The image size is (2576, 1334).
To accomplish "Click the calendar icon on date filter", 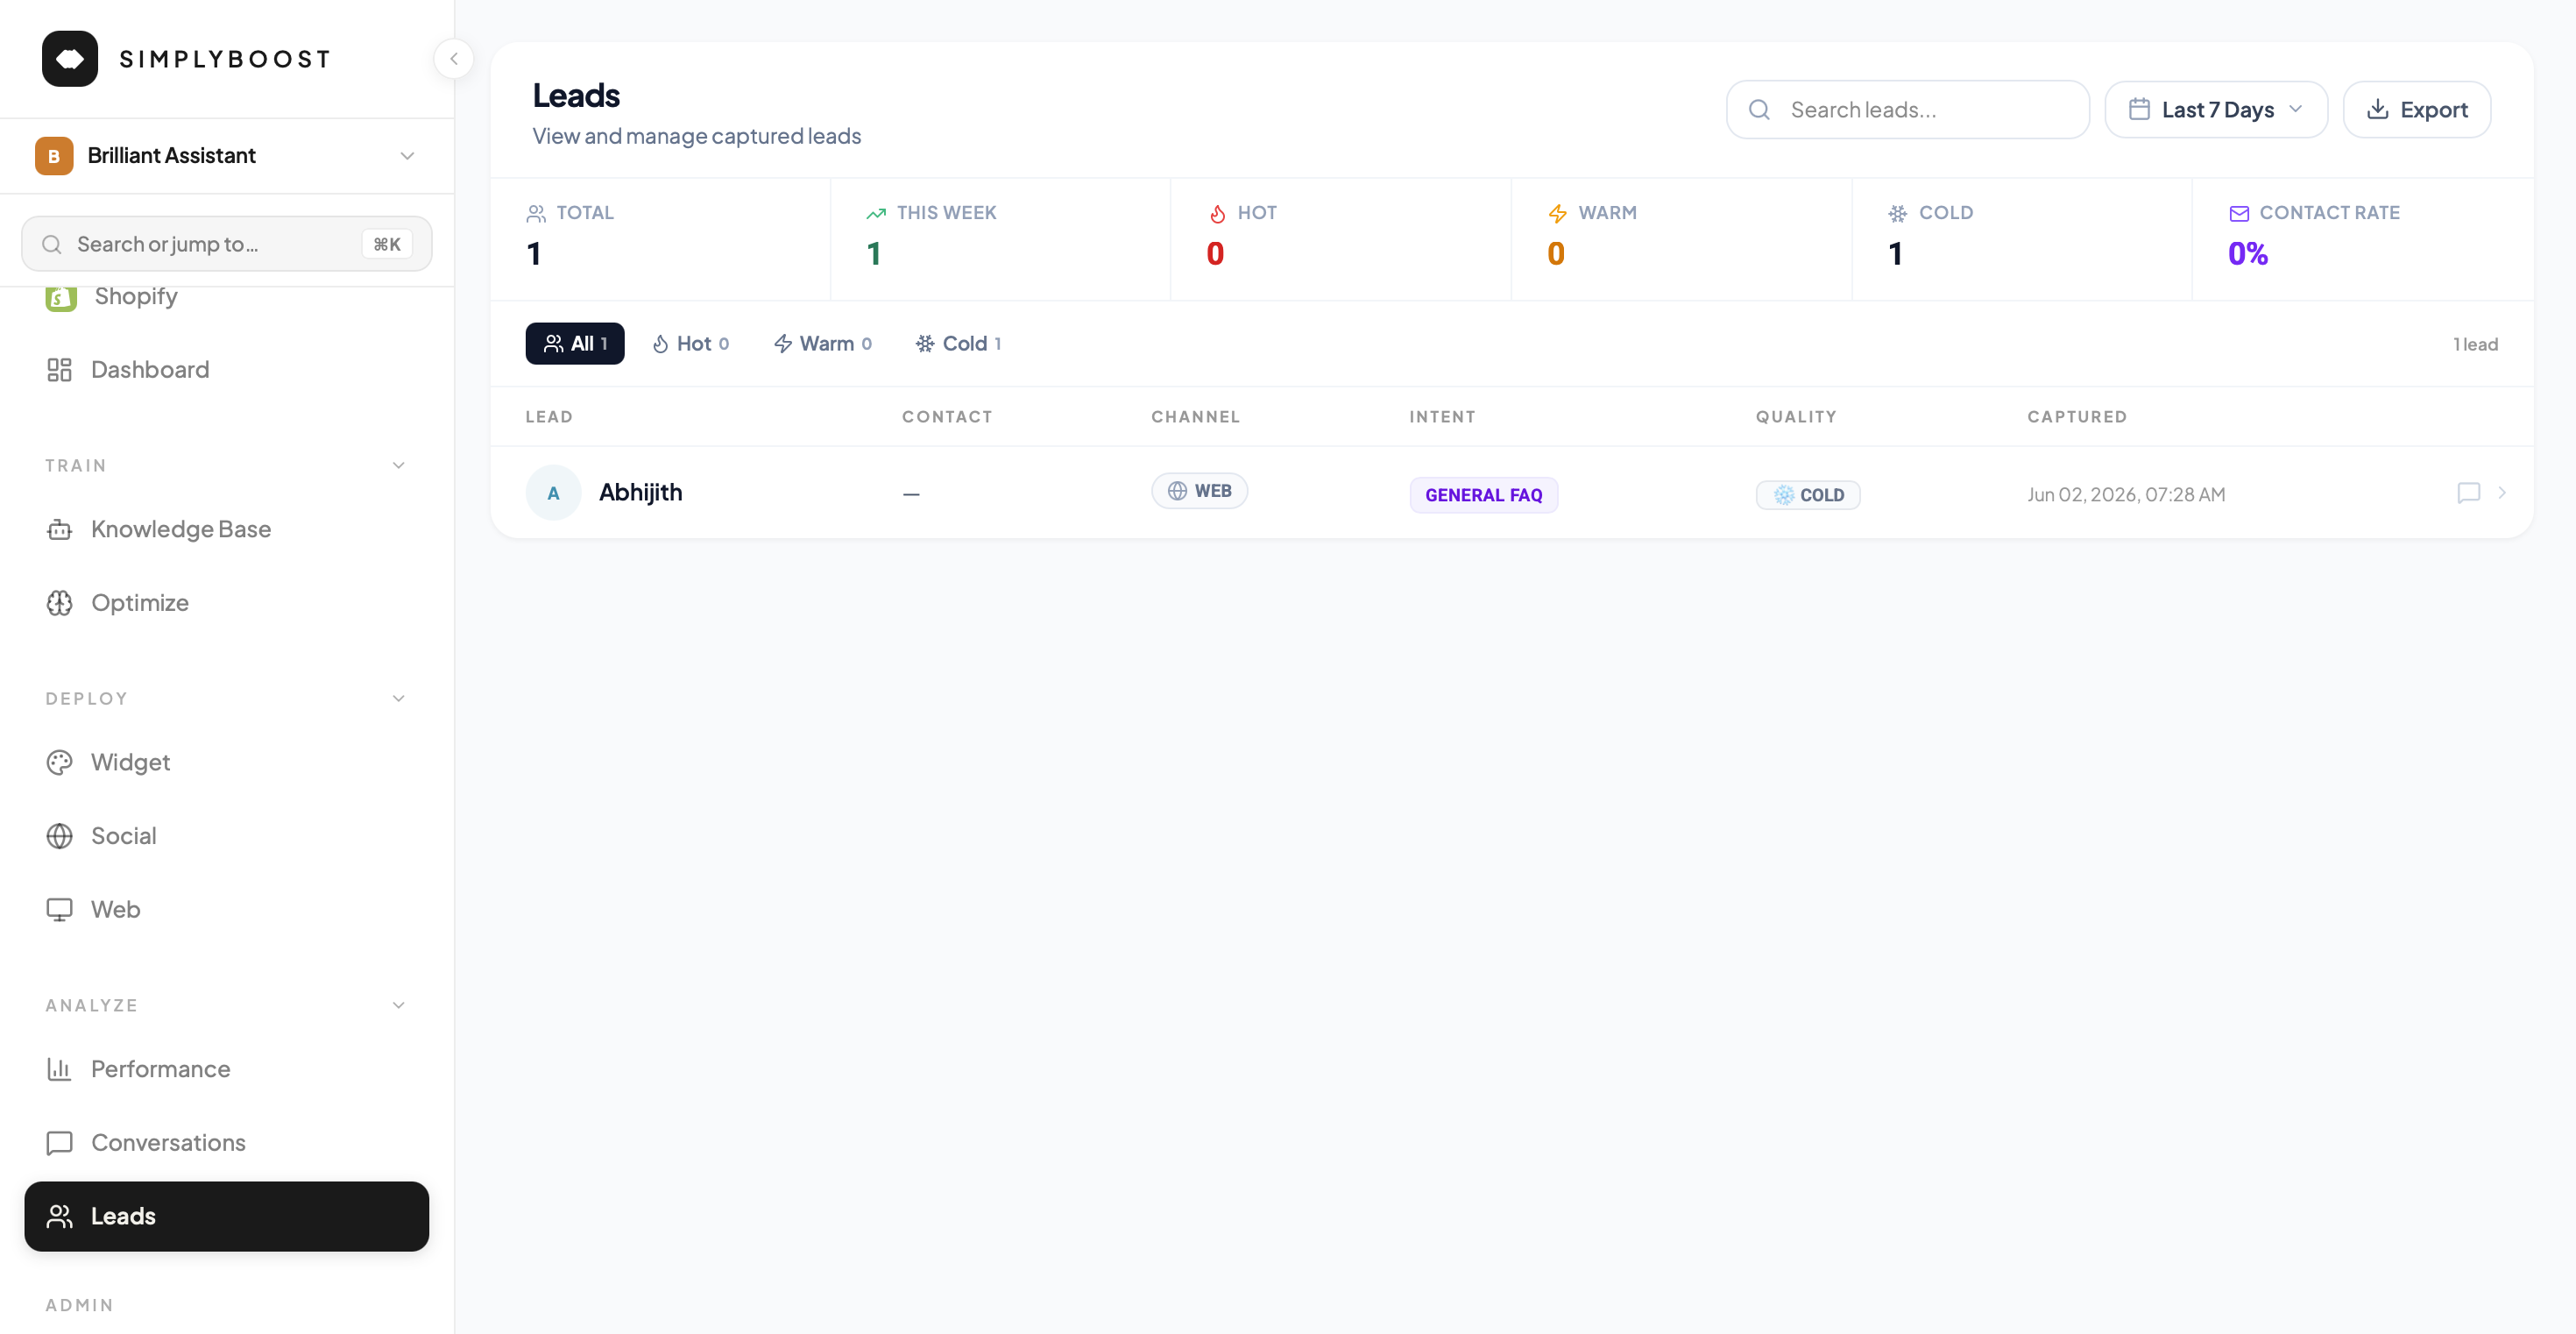I will [x=2139, y=109].
